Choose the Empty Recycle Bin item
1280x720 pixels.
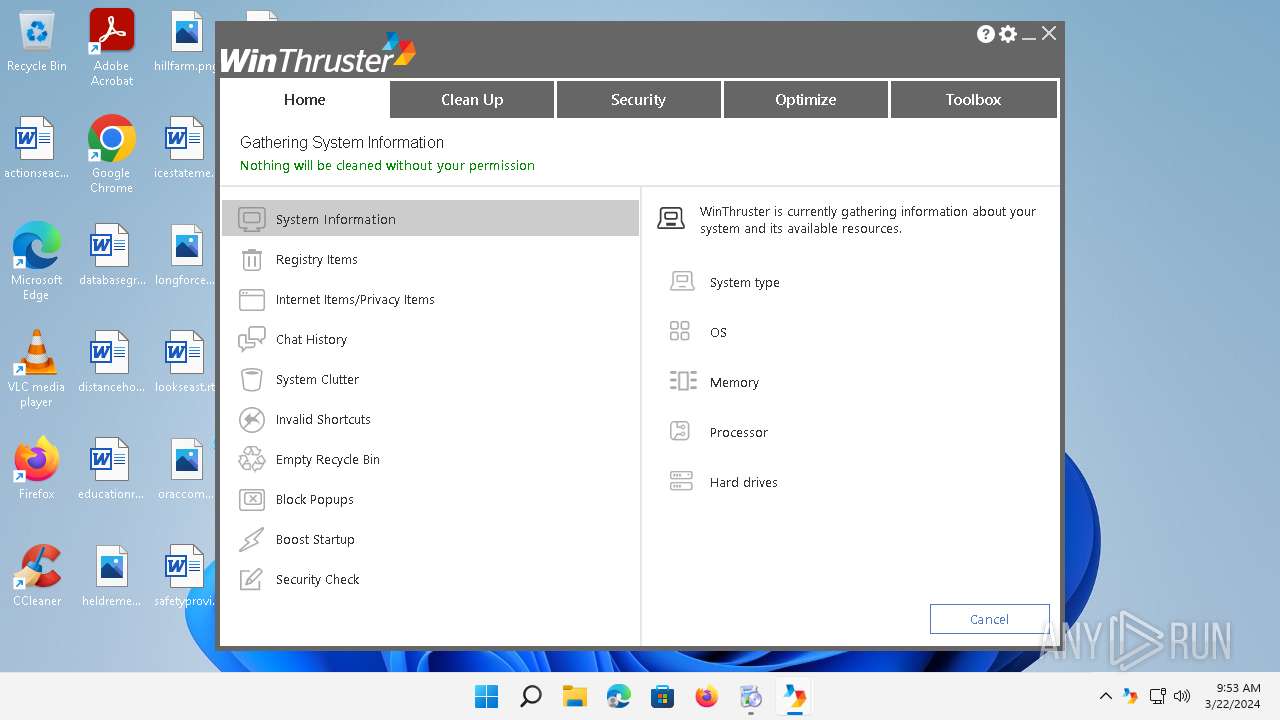(430, 459)
